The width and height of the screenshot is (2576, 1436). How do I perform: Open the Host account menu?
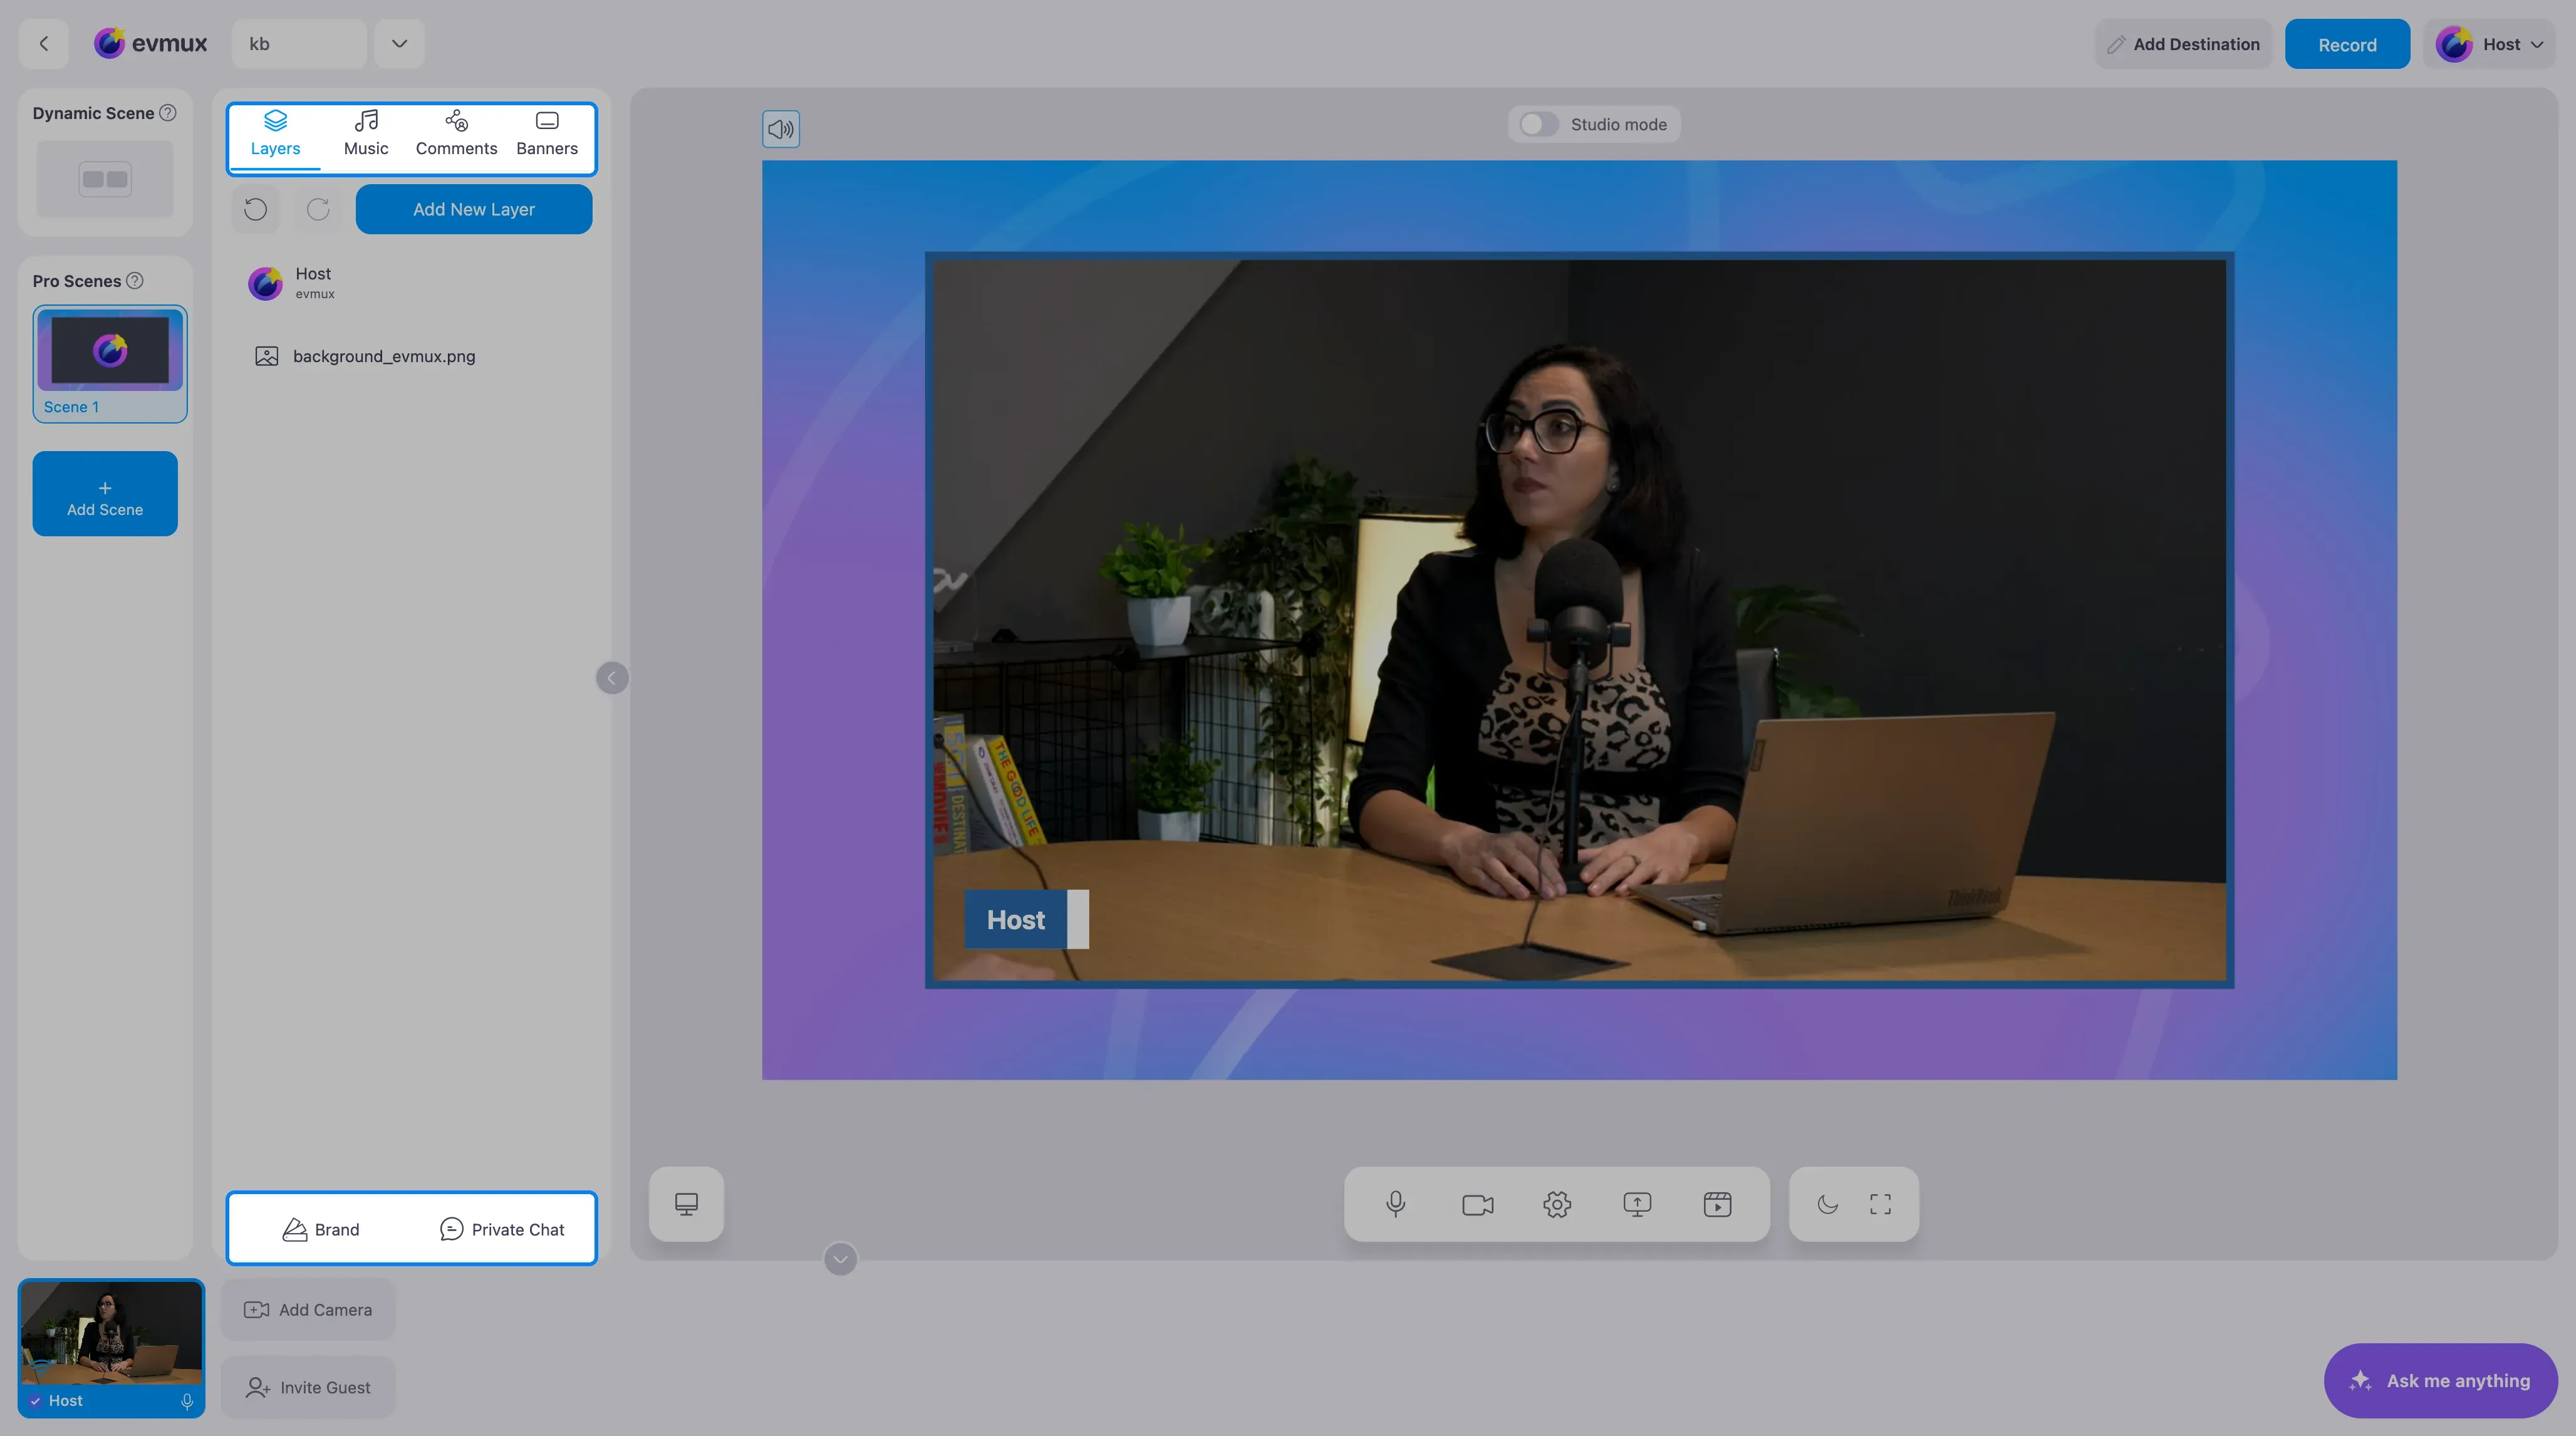coord(2489,44)
